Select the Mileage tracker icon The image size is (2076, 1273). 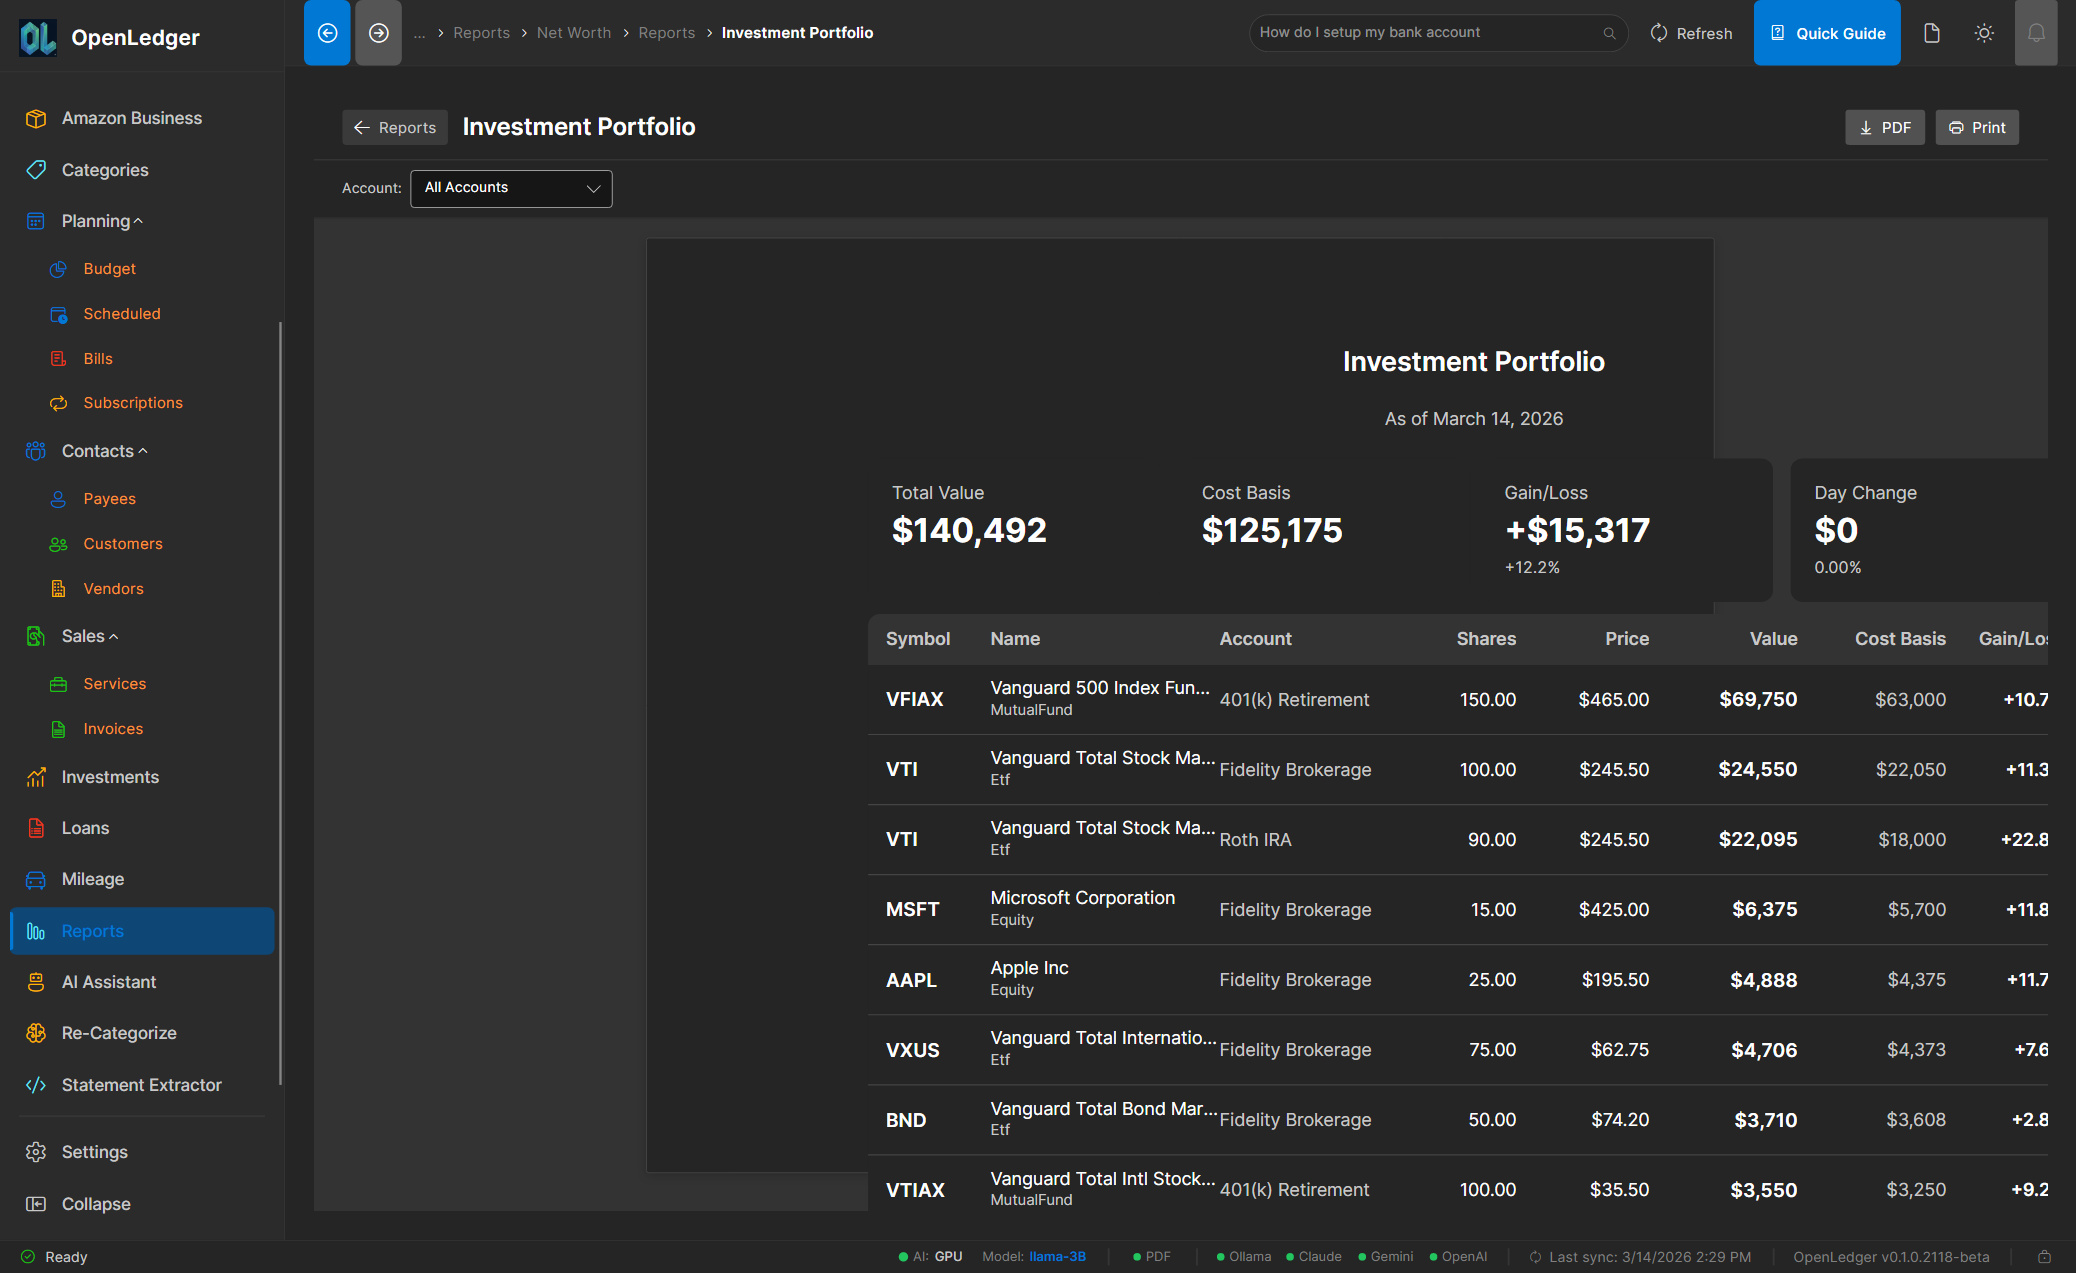(x=36, y=879)
